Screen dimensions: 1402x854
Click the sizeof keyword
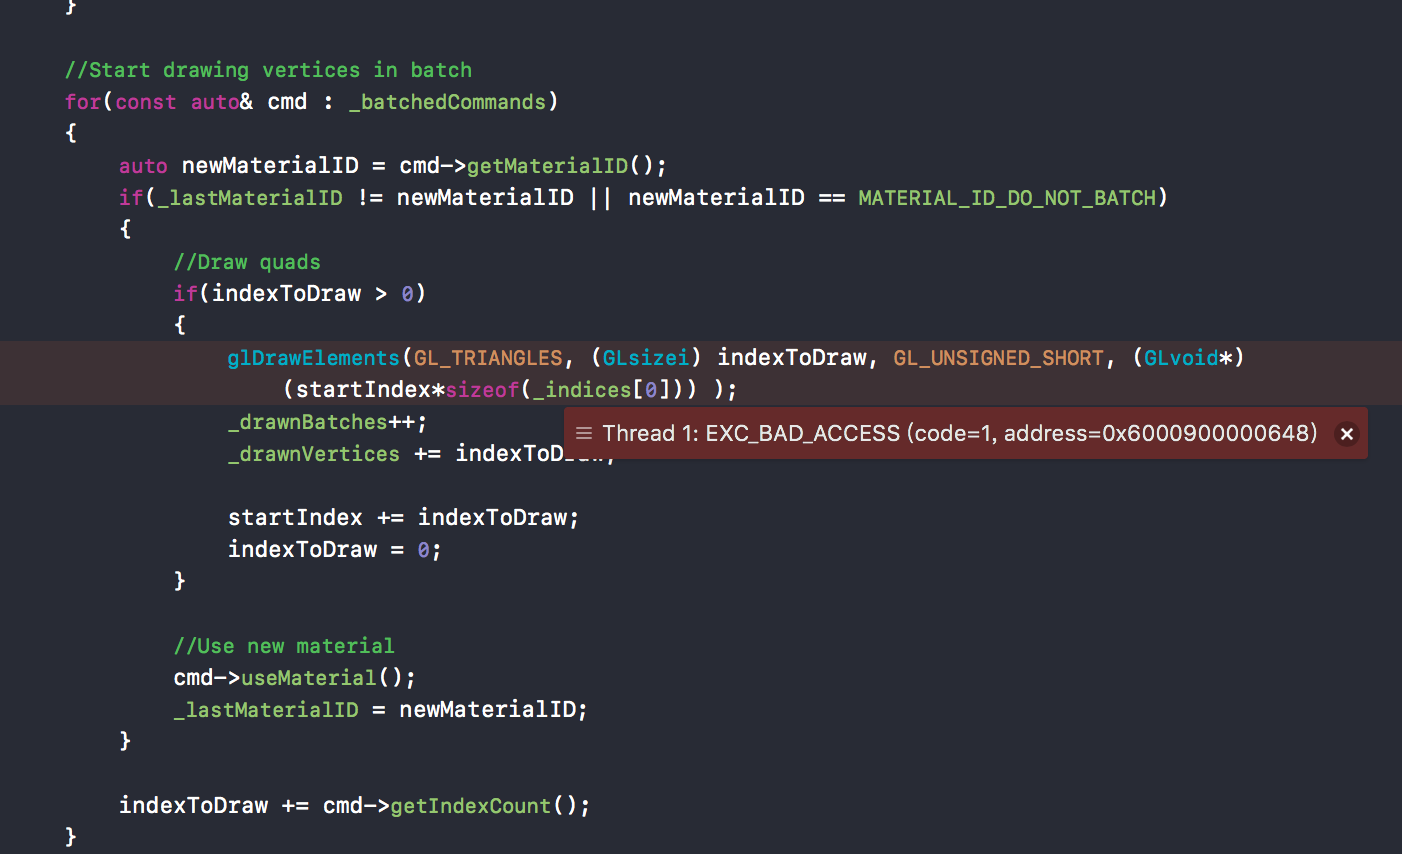[x=482, y=390]
